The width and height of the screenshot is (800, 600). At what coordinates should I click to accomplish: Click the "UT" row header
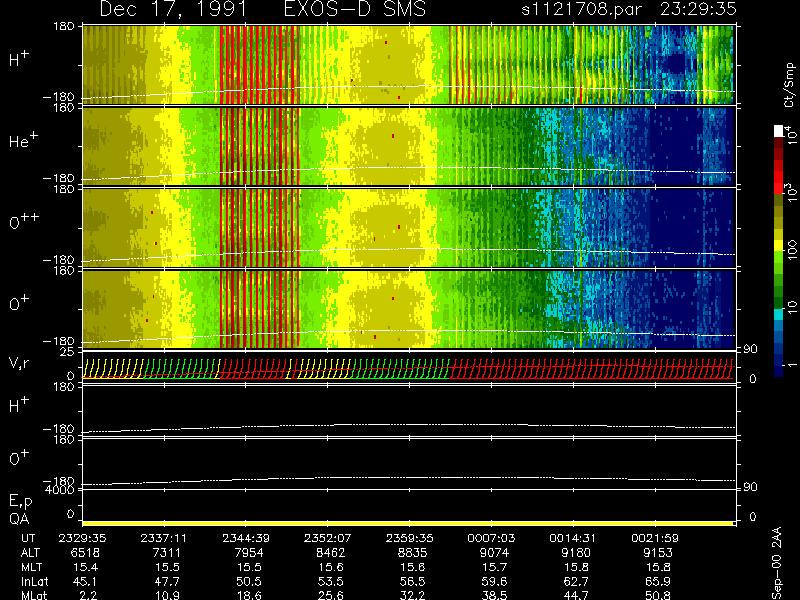[28, 538]
